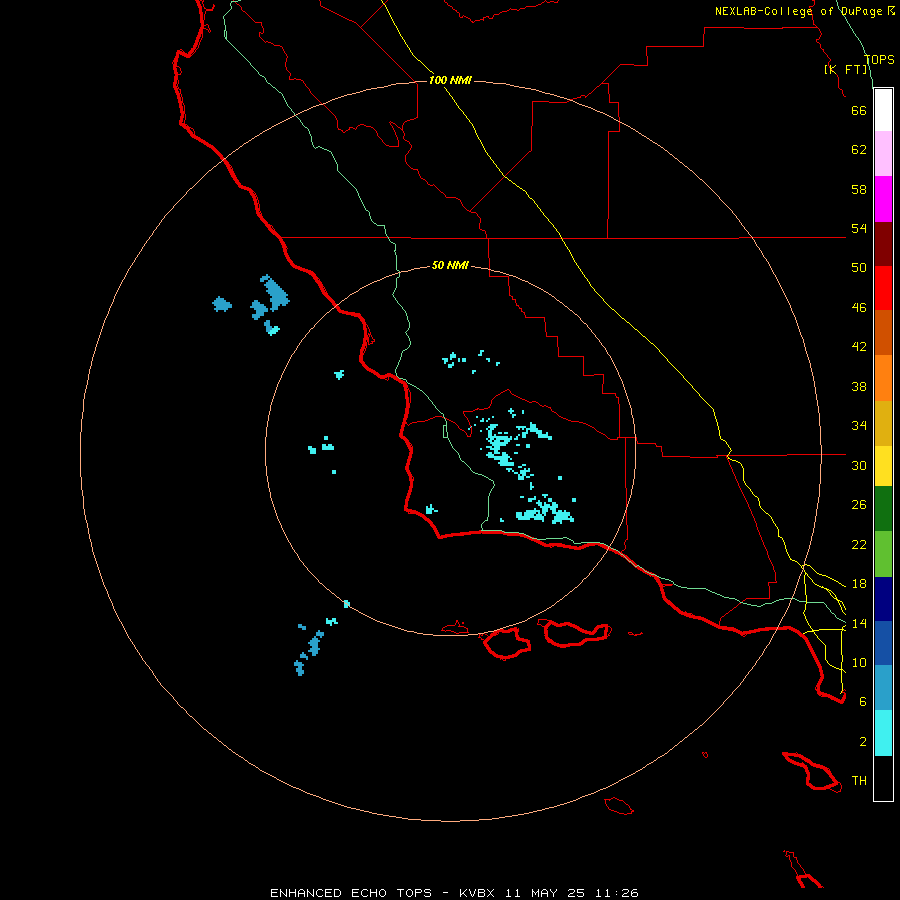
Task: Click the "34" legend value
Action: tap(859, 426)
